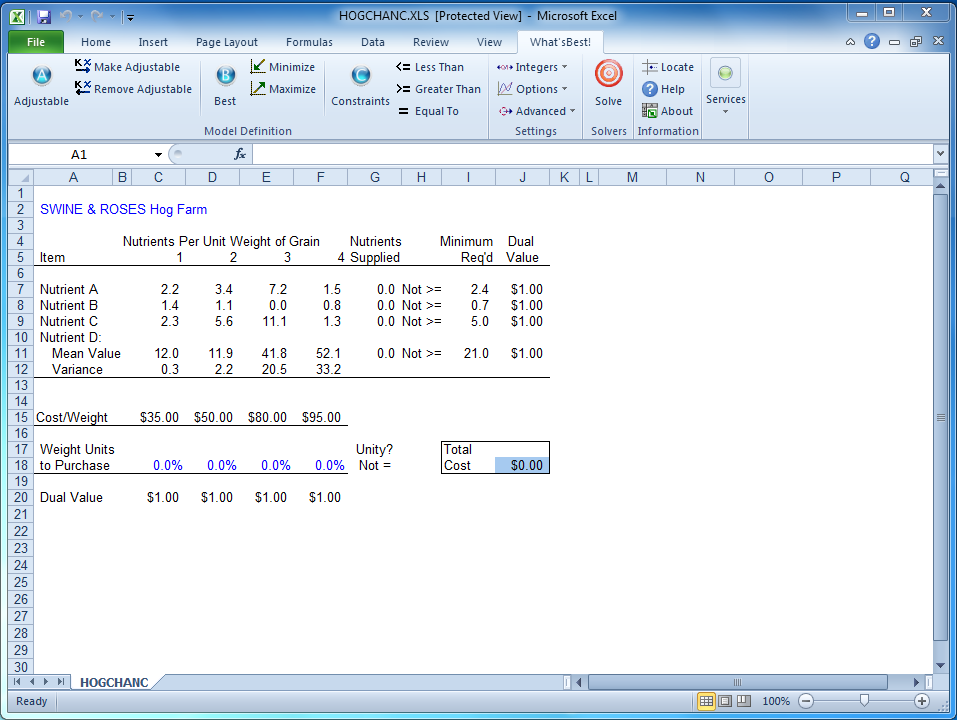Switch to Page Break Preview button

tap(743, 701)
